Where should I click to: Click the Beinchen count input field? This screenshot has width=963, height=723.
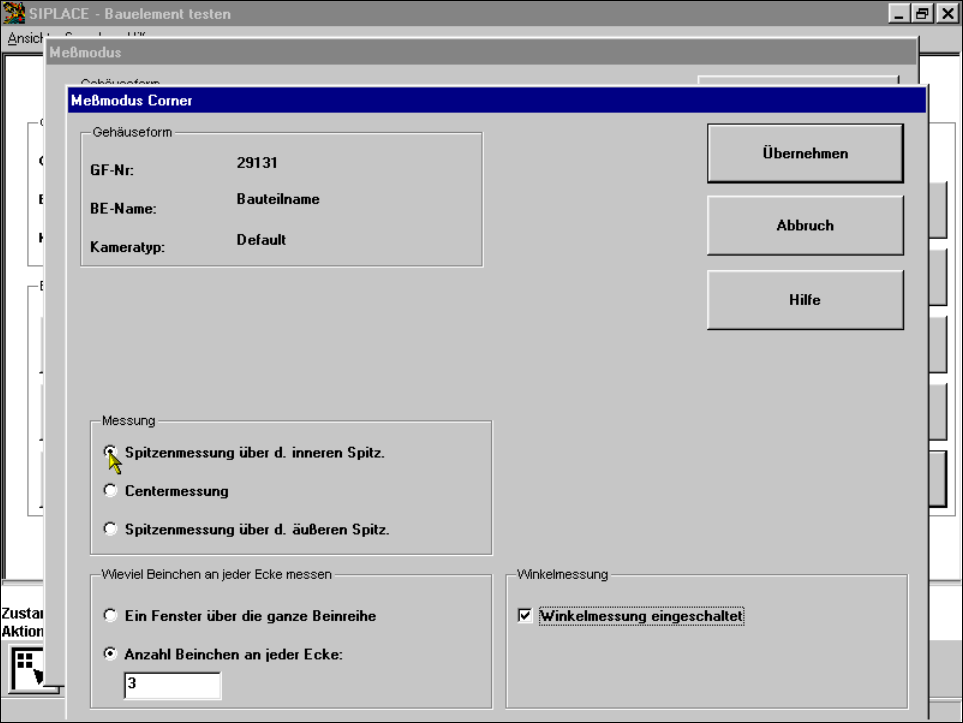[x=173, y=685]
